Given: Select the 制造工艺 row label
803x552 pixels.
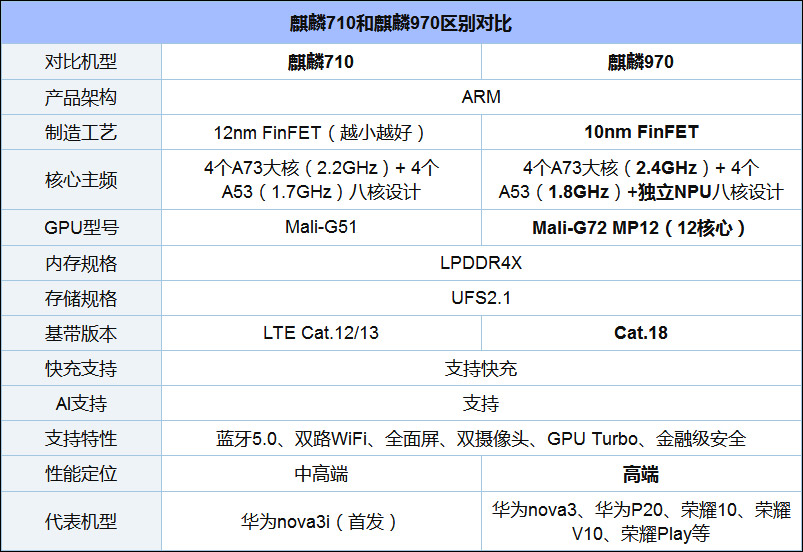Looking at the screenshot, I should pyautogui.click(x=81, y=132).
